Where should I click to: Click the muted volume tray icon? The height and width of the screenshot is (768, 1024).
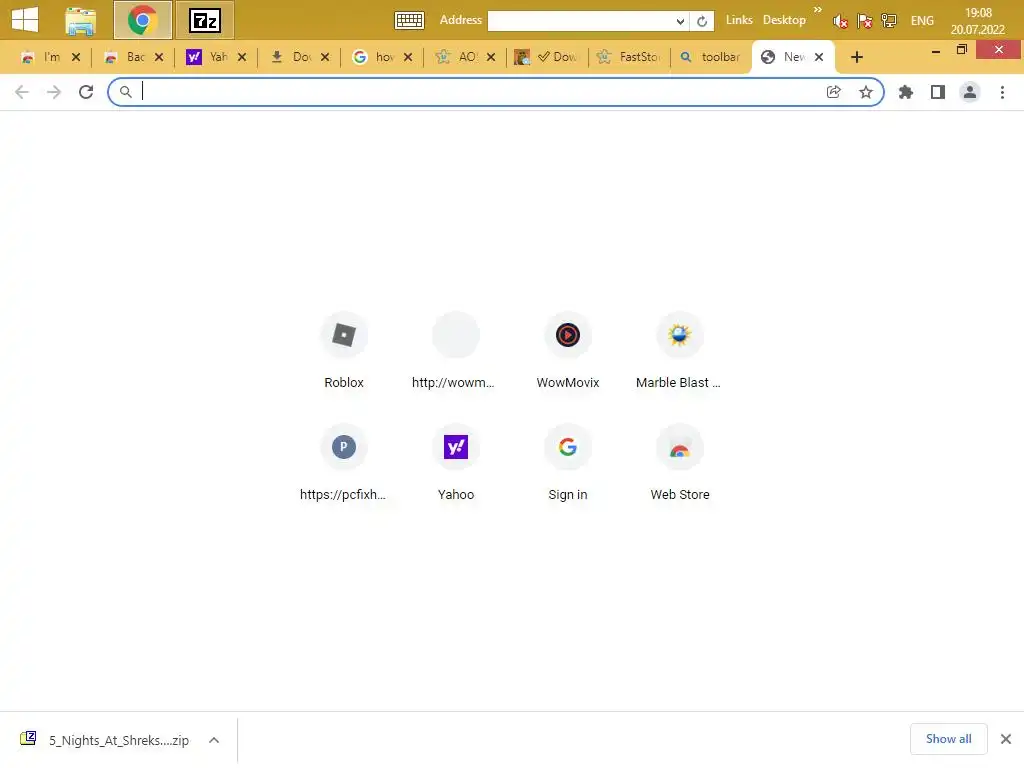840,21
